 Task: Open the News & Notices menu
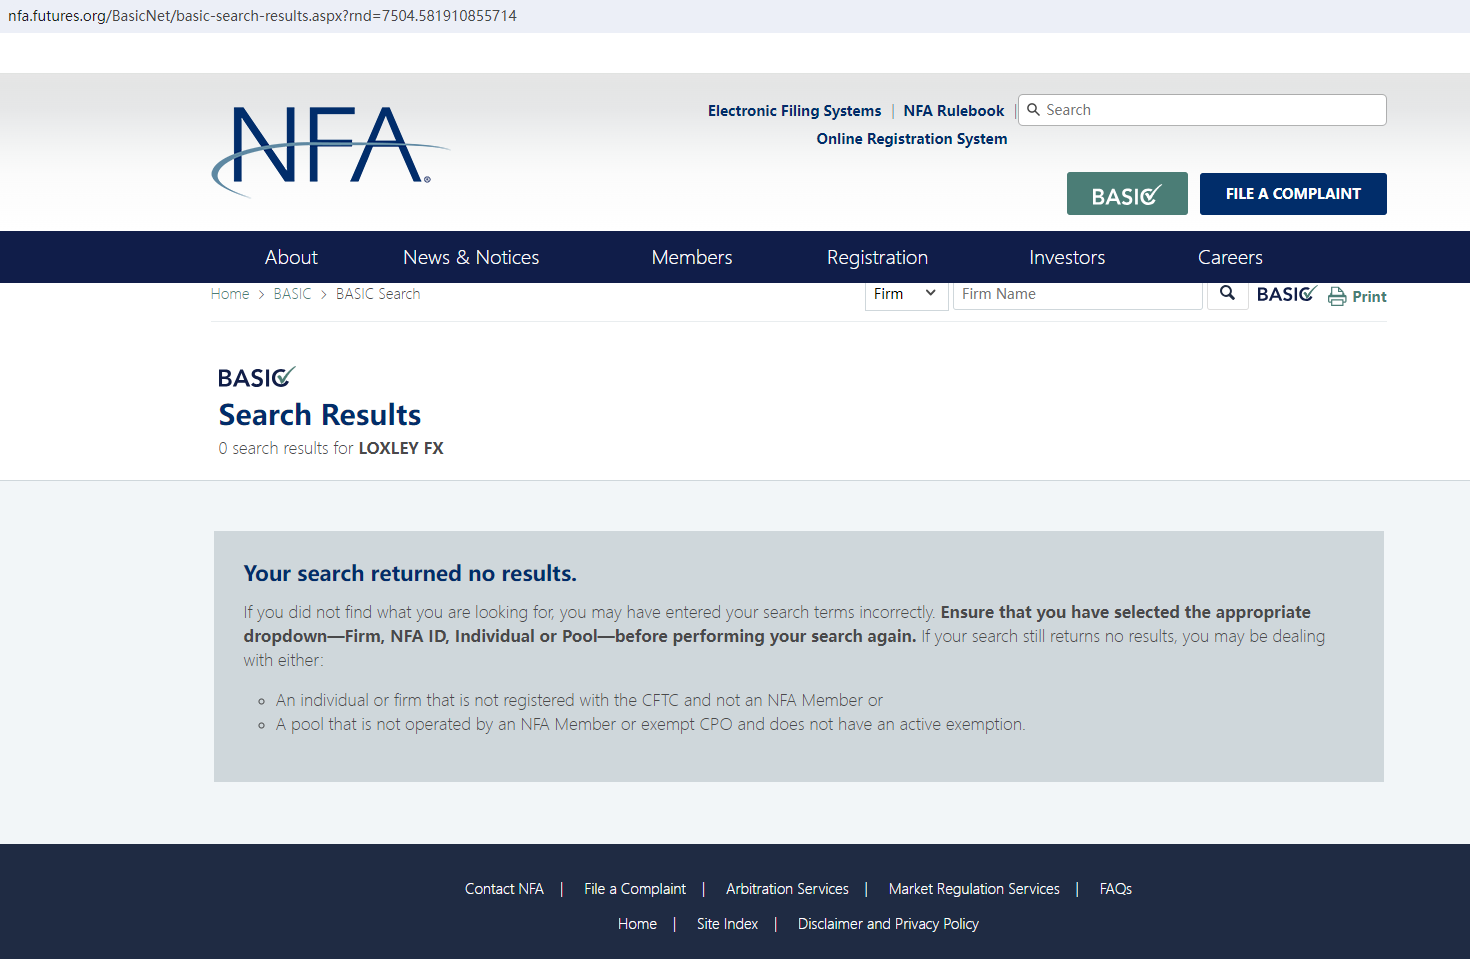pyautogui.click(x=471, y=257)
